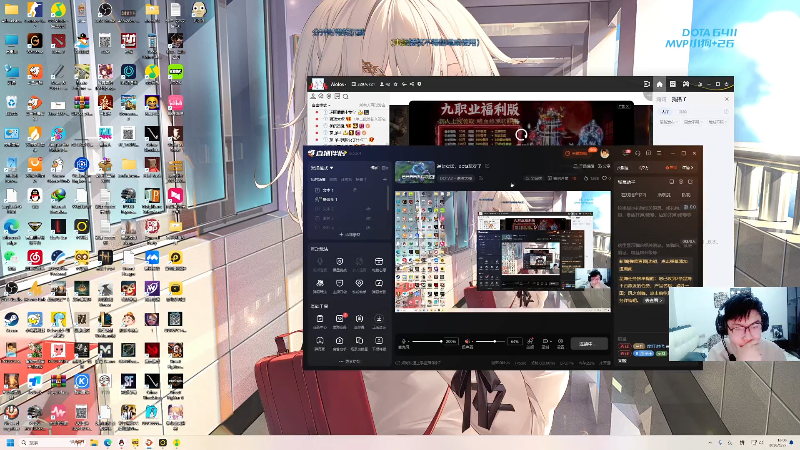Select the Steam desktop icon
The width and height of the screenshot is (800, 450).
pos(11,322)
